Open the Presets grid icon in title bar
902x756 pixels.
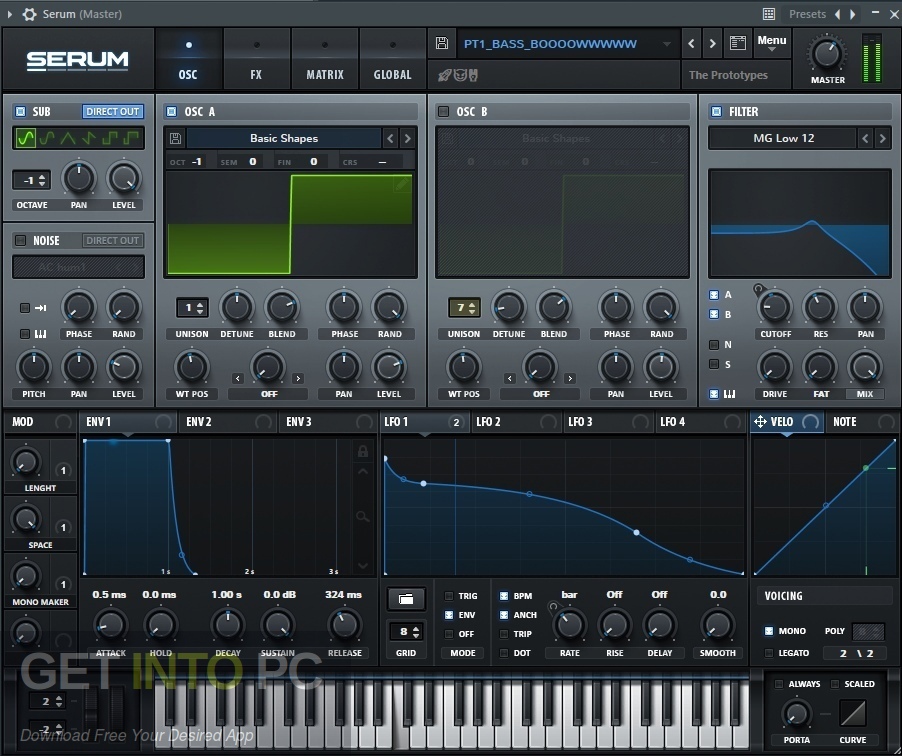pos(769,14)
